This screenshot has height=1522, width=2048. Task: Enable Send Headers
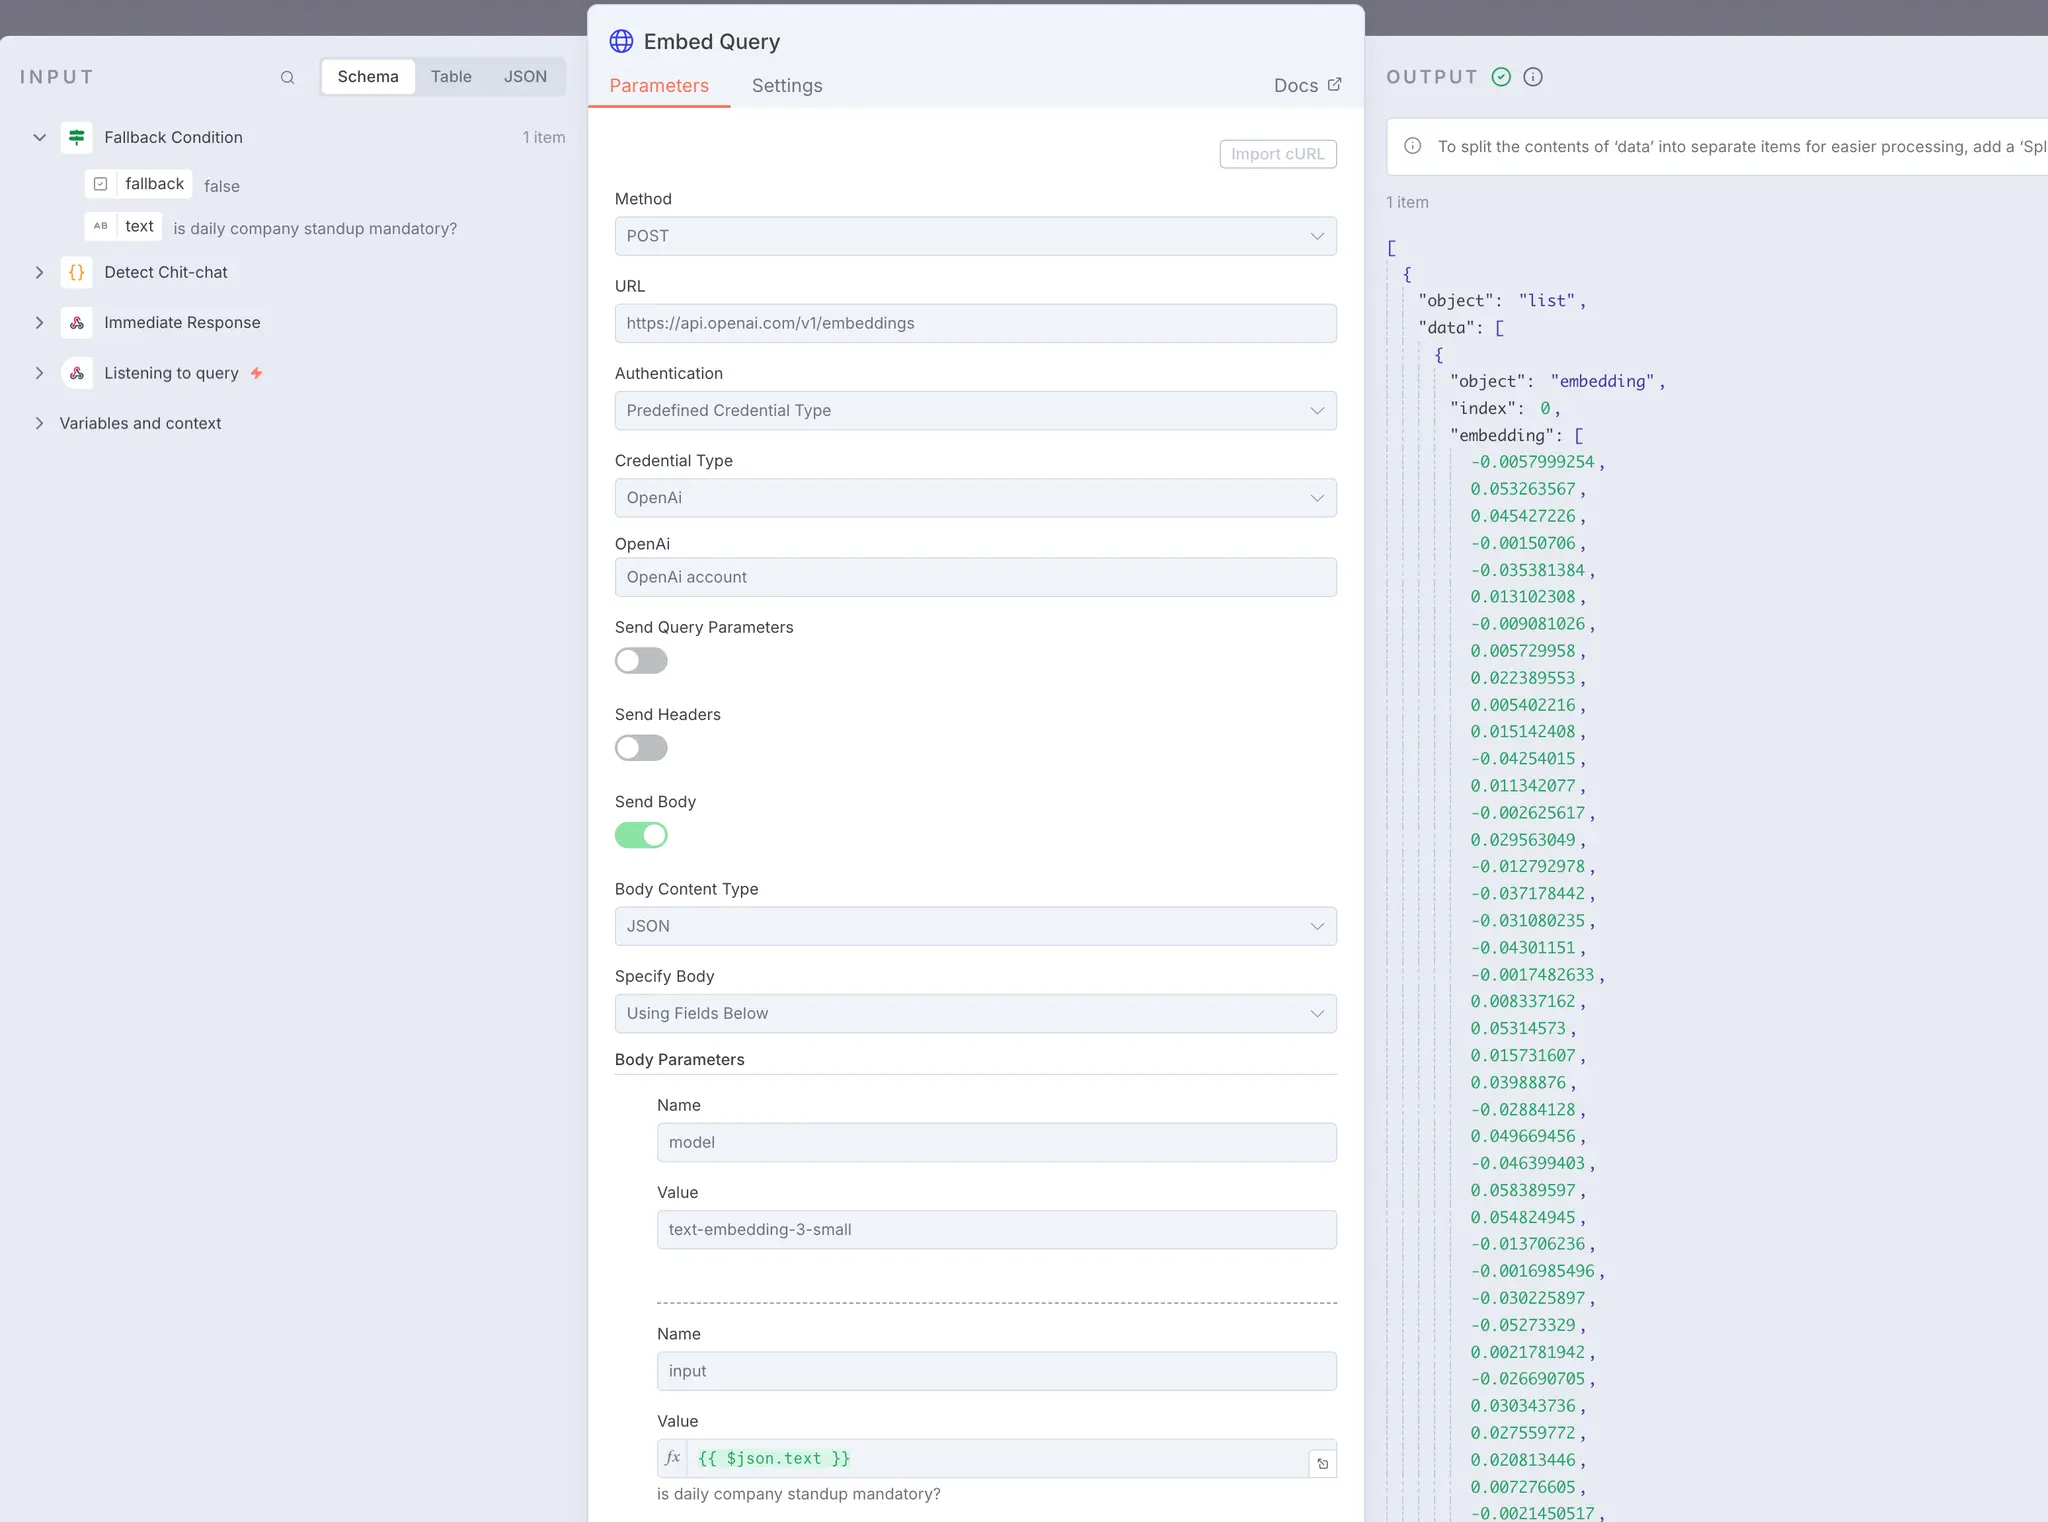click(x=641, y=747)
